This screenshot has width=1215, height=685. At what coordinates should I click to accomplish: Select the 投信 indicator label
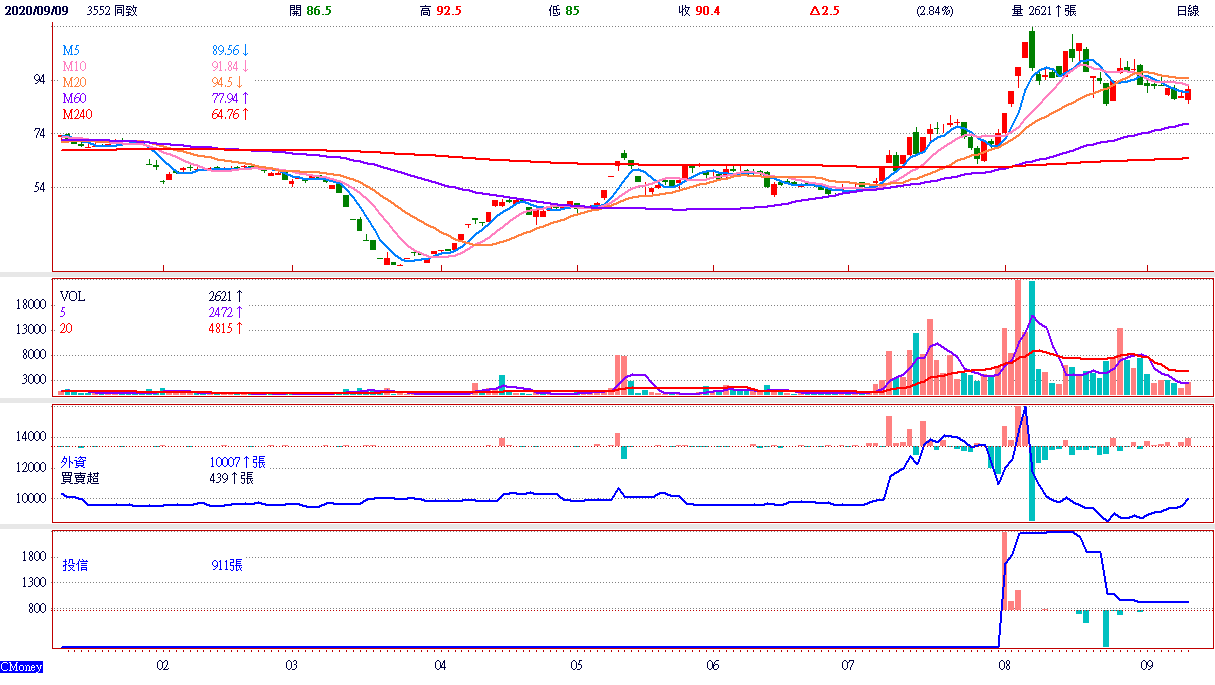click(x=75, y=565)
